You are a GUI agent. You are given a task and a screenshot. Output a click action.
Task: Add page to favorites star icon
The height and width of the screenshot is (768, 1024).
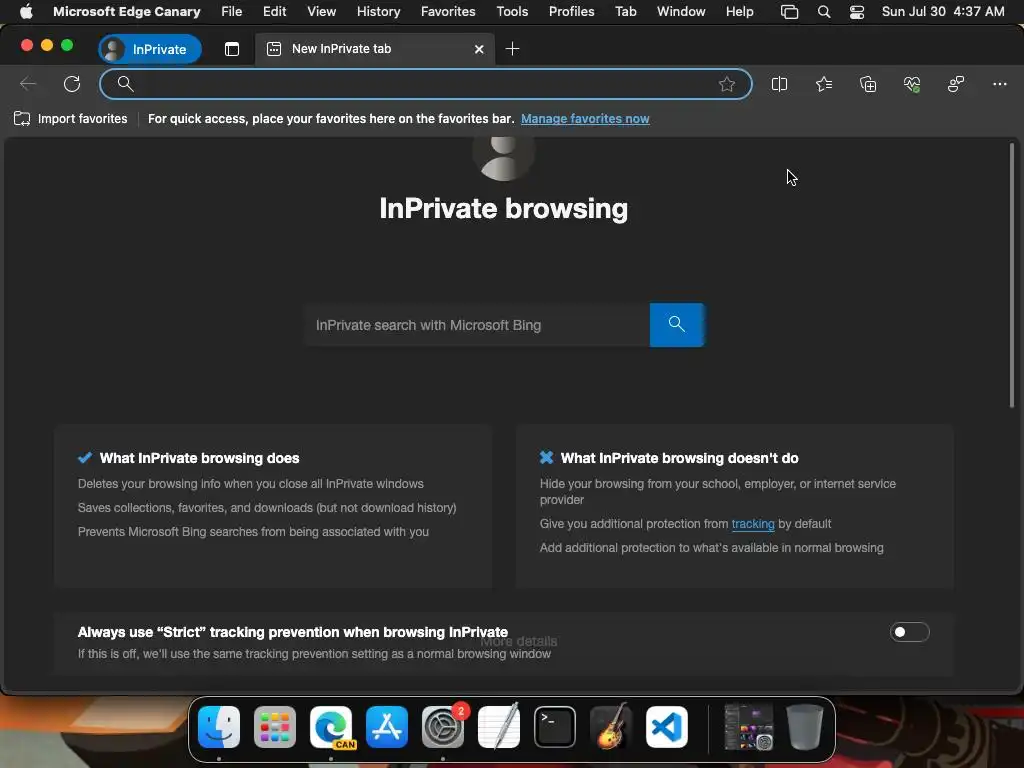coord(727,84)
